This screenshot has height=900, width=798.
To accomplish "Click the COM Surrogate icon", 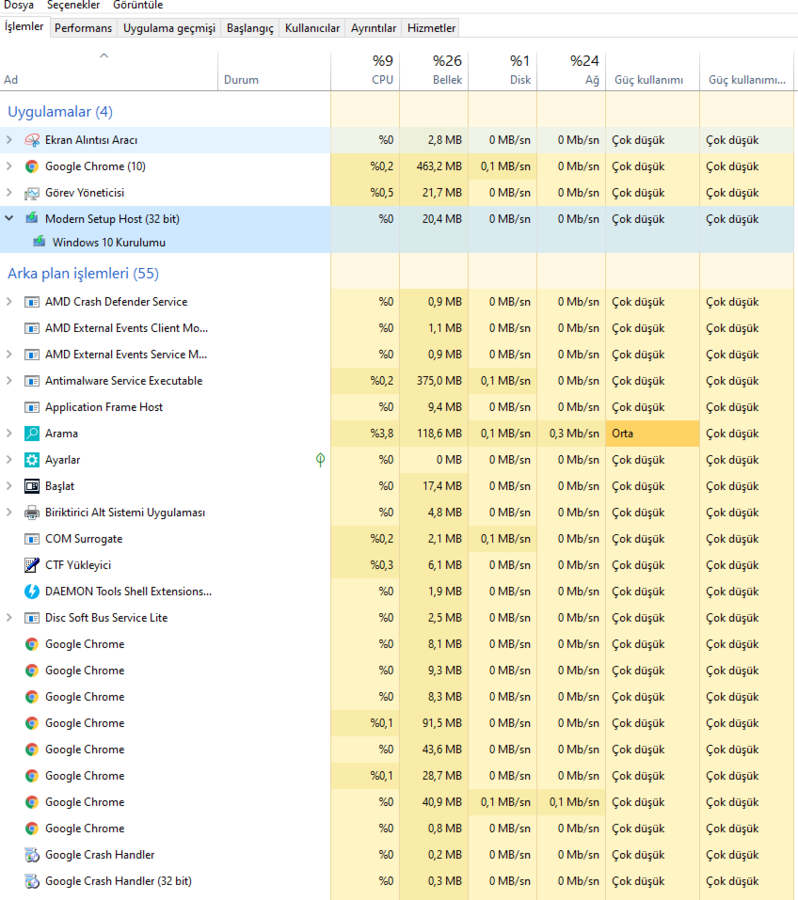I will point(32,539).
